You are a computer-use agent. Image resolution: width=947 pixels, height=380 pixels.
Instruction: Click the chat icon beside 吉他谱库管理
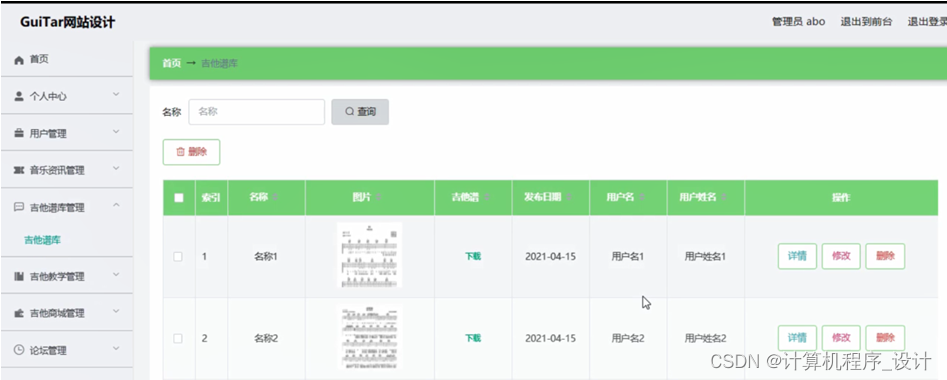click(x=19, y=207)
